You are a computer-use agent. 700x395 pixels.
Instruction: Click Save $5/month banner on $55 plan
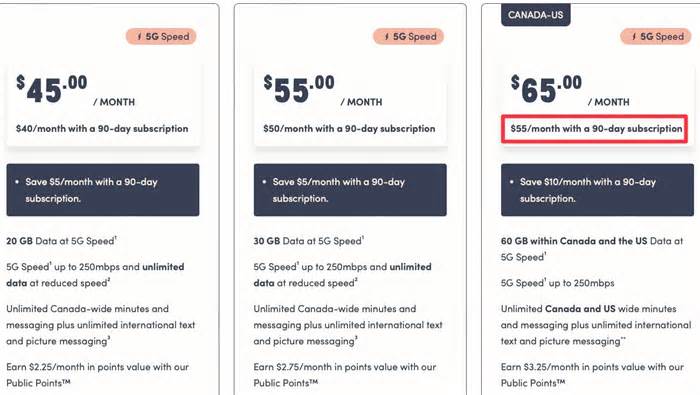tap(350, 190)
